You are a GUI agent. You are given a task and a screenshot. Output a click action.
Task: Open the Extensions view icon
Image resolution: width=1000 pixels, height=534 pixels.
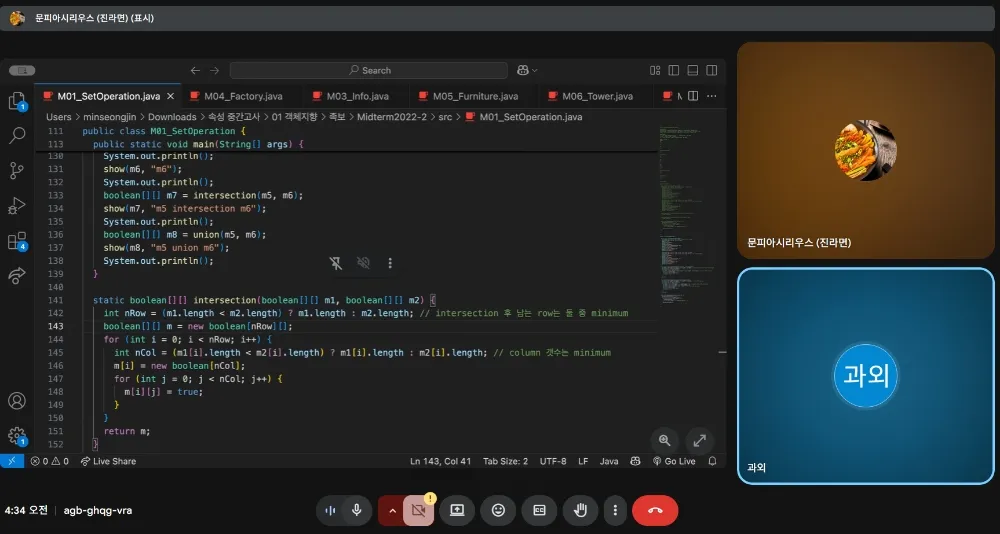pos(17,241)
